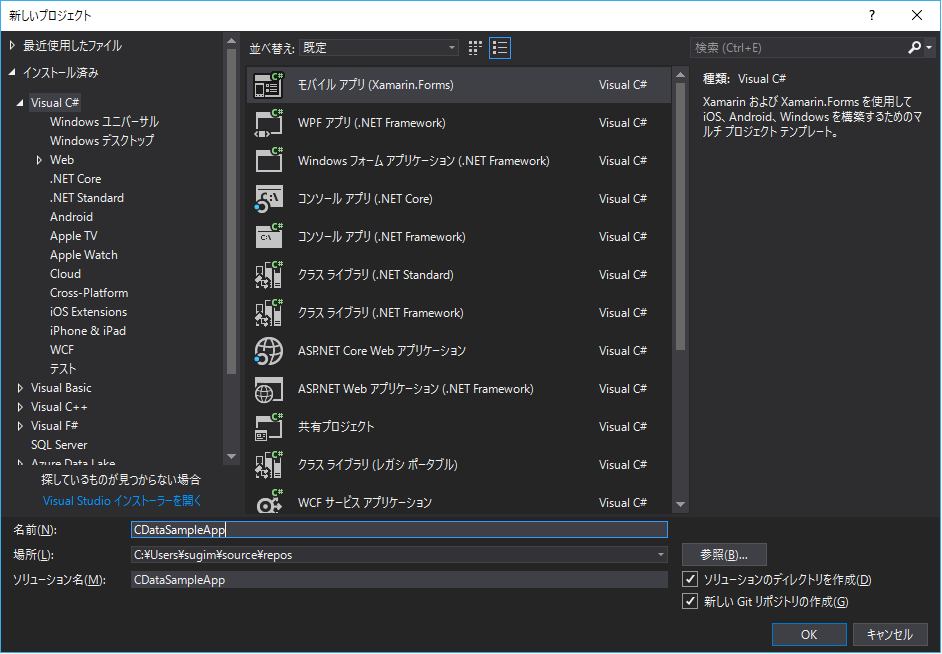
Task: Click the WPF app template icon
Action: point(269,123)
